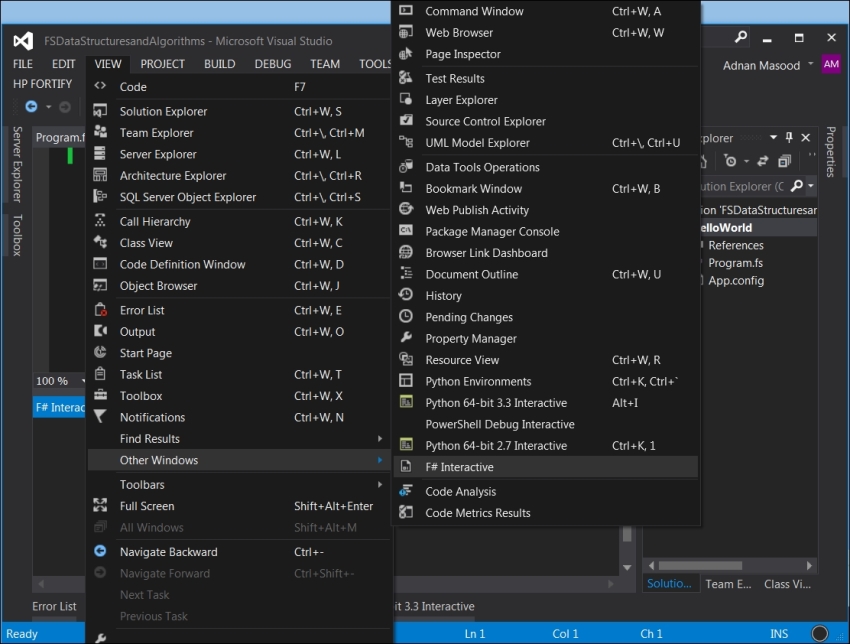Open the Navigate Backward toolbar dropdown arrow

tap(49, 107)
